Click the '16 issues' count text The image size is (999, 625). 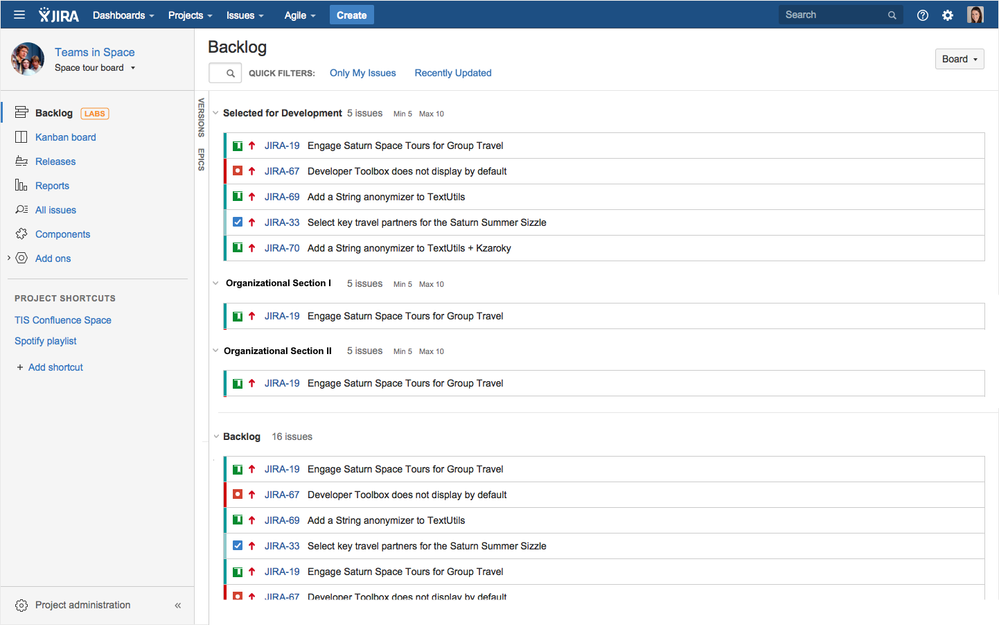(x=292, y=436)
